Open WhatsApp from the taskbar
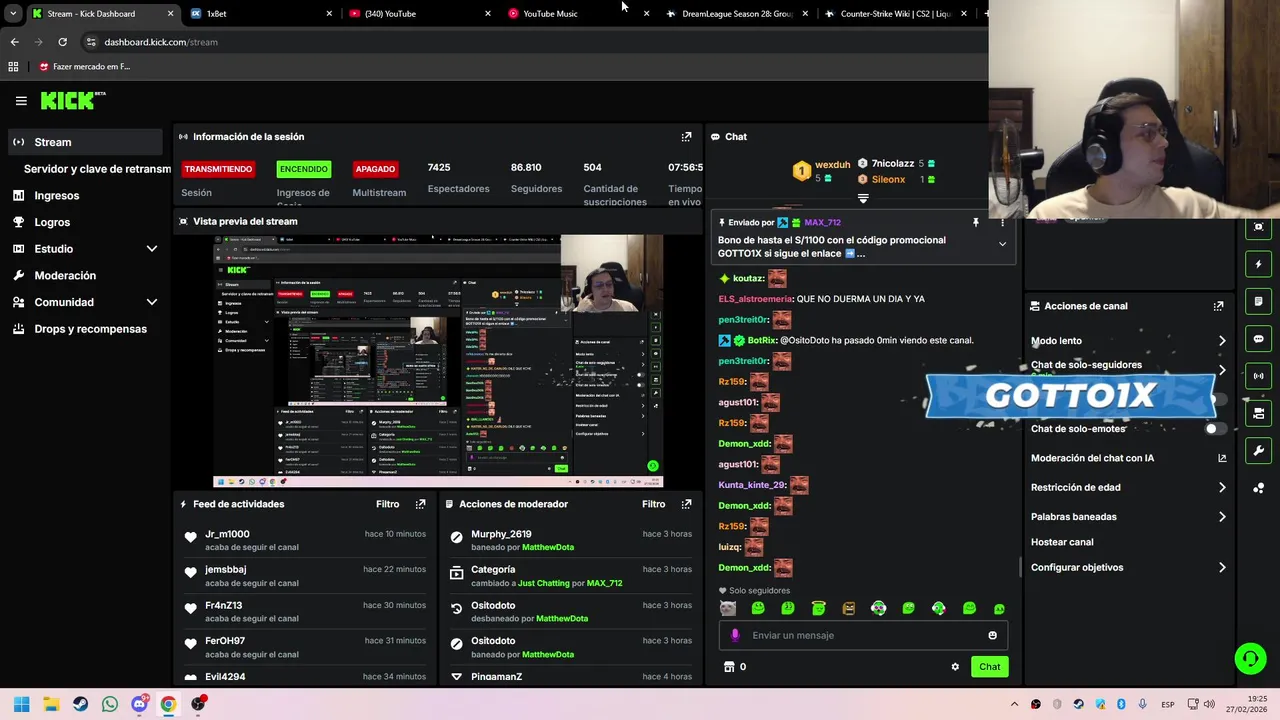This screenshot has width=1280, height=720. (109, 704)
